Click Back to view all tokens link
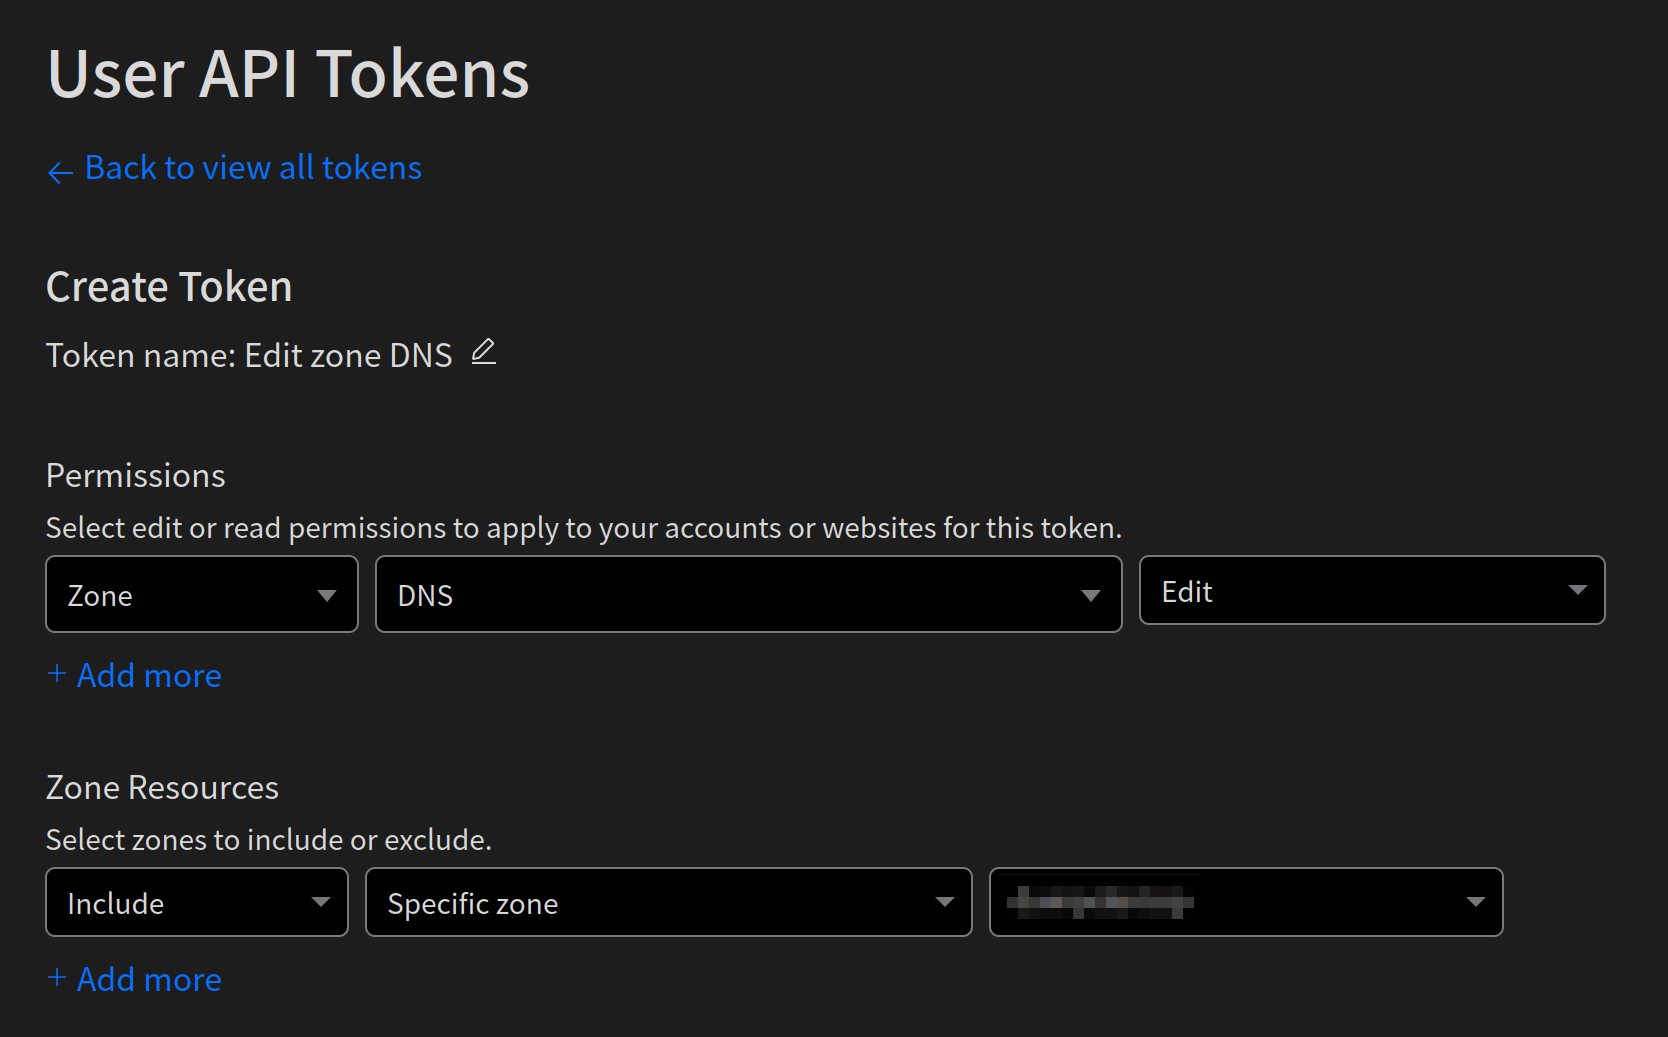Image resolution: width=1668 pixels, height=1037 pixels. pyautogui.click(x=253, y=168)
